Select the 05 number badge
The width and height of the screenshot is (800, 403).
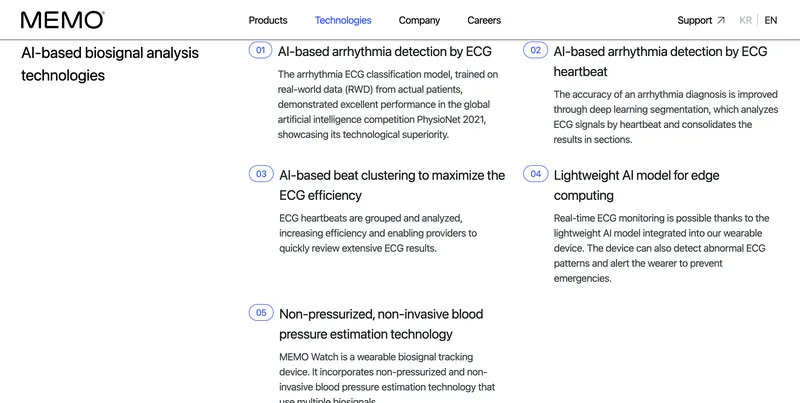[x=261, y=313]
